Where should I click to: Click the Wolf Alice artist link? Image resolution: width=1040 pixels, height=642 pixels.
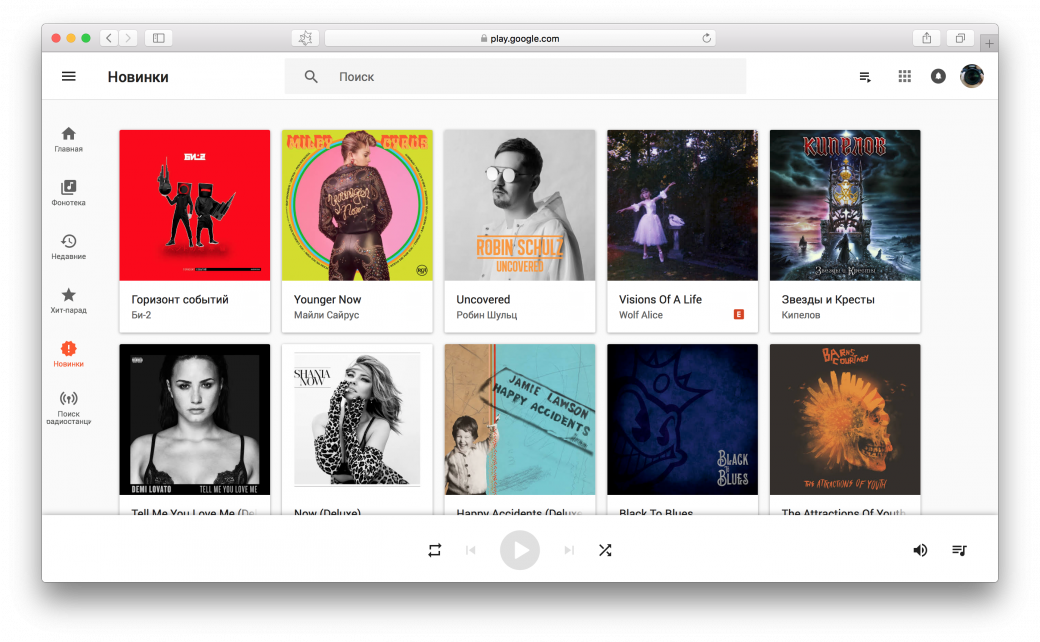641,315
